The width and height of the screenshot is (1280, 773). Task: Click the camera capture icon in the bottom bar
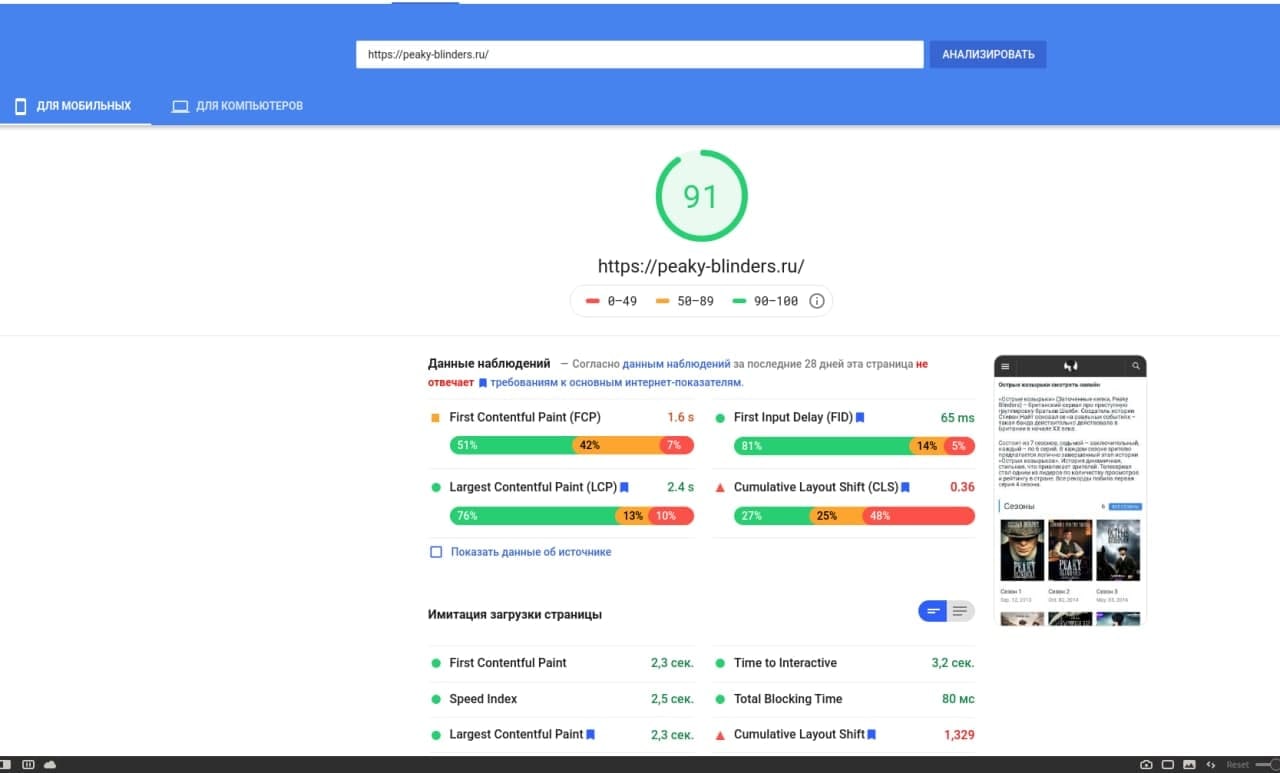click(x=1146, y=765)
